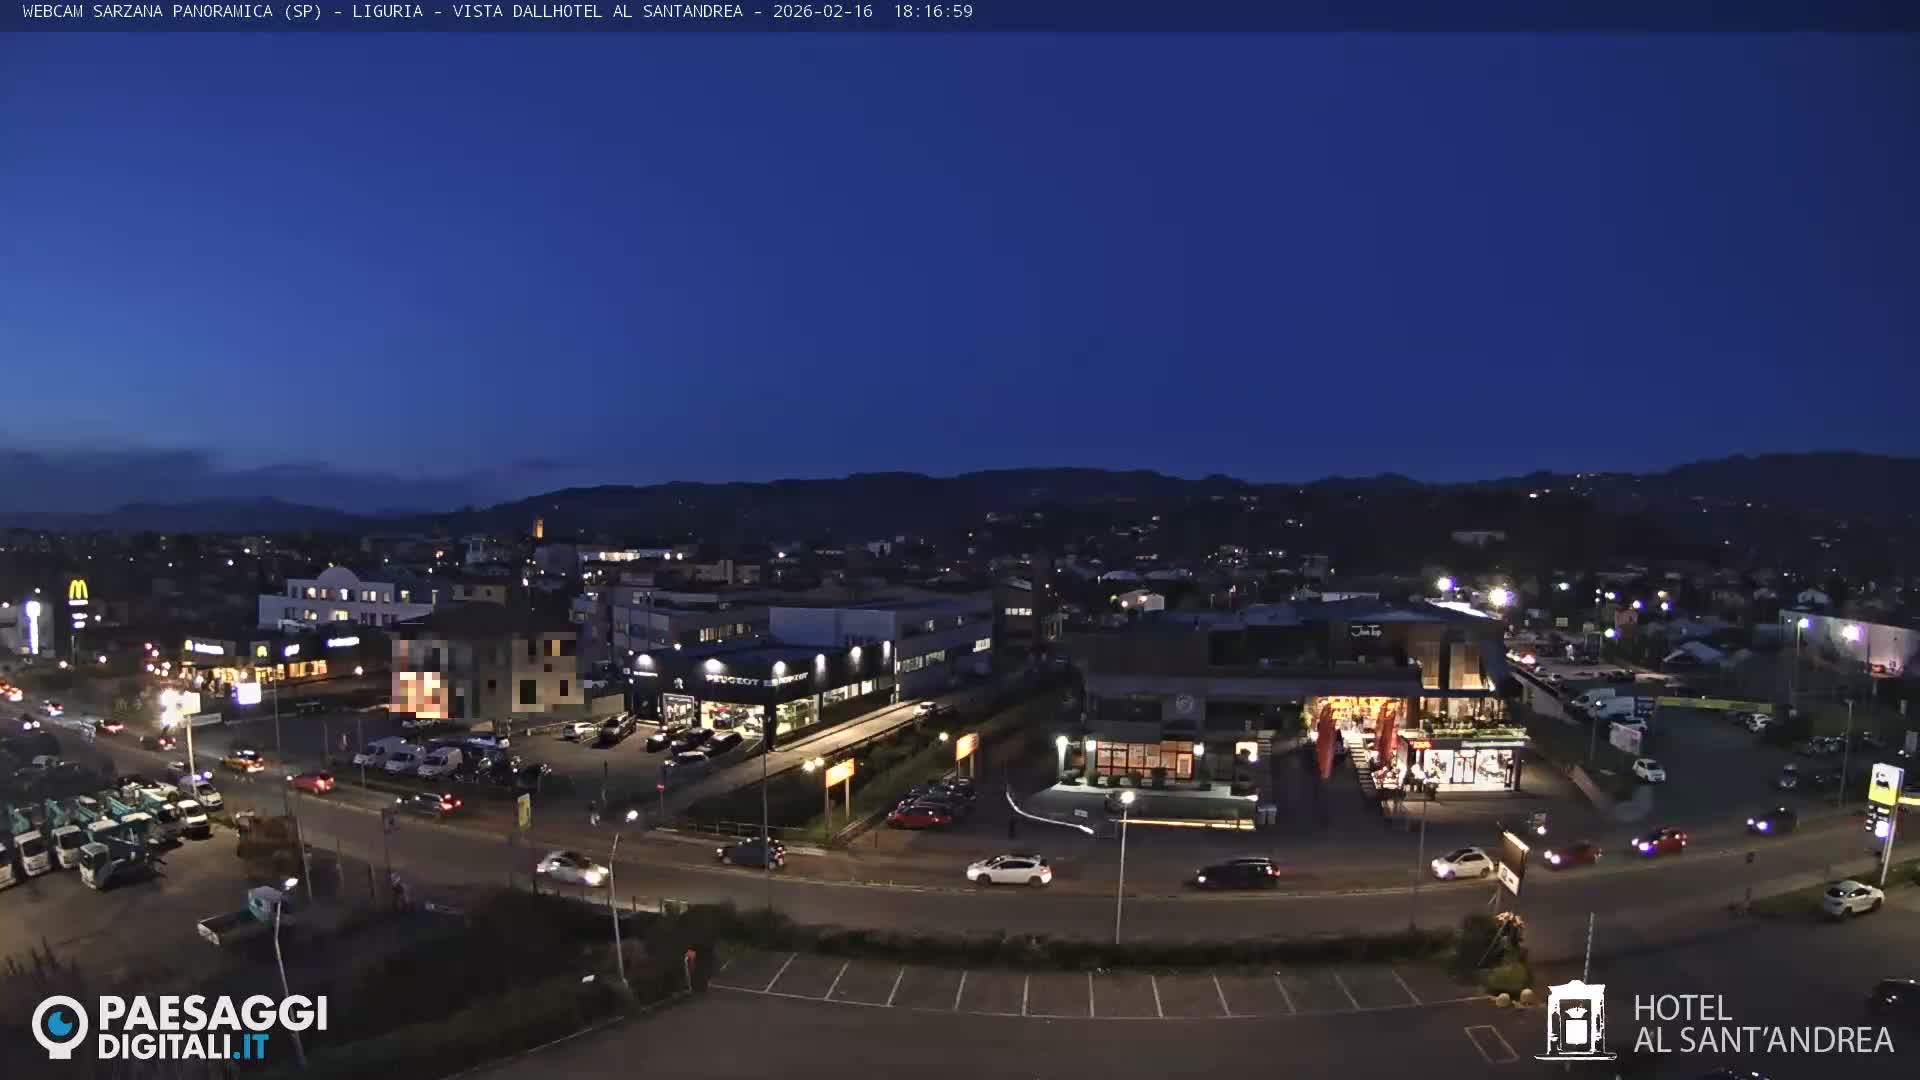
Task: Click the Peugeot dealership sign
Action: coord(756,679)
